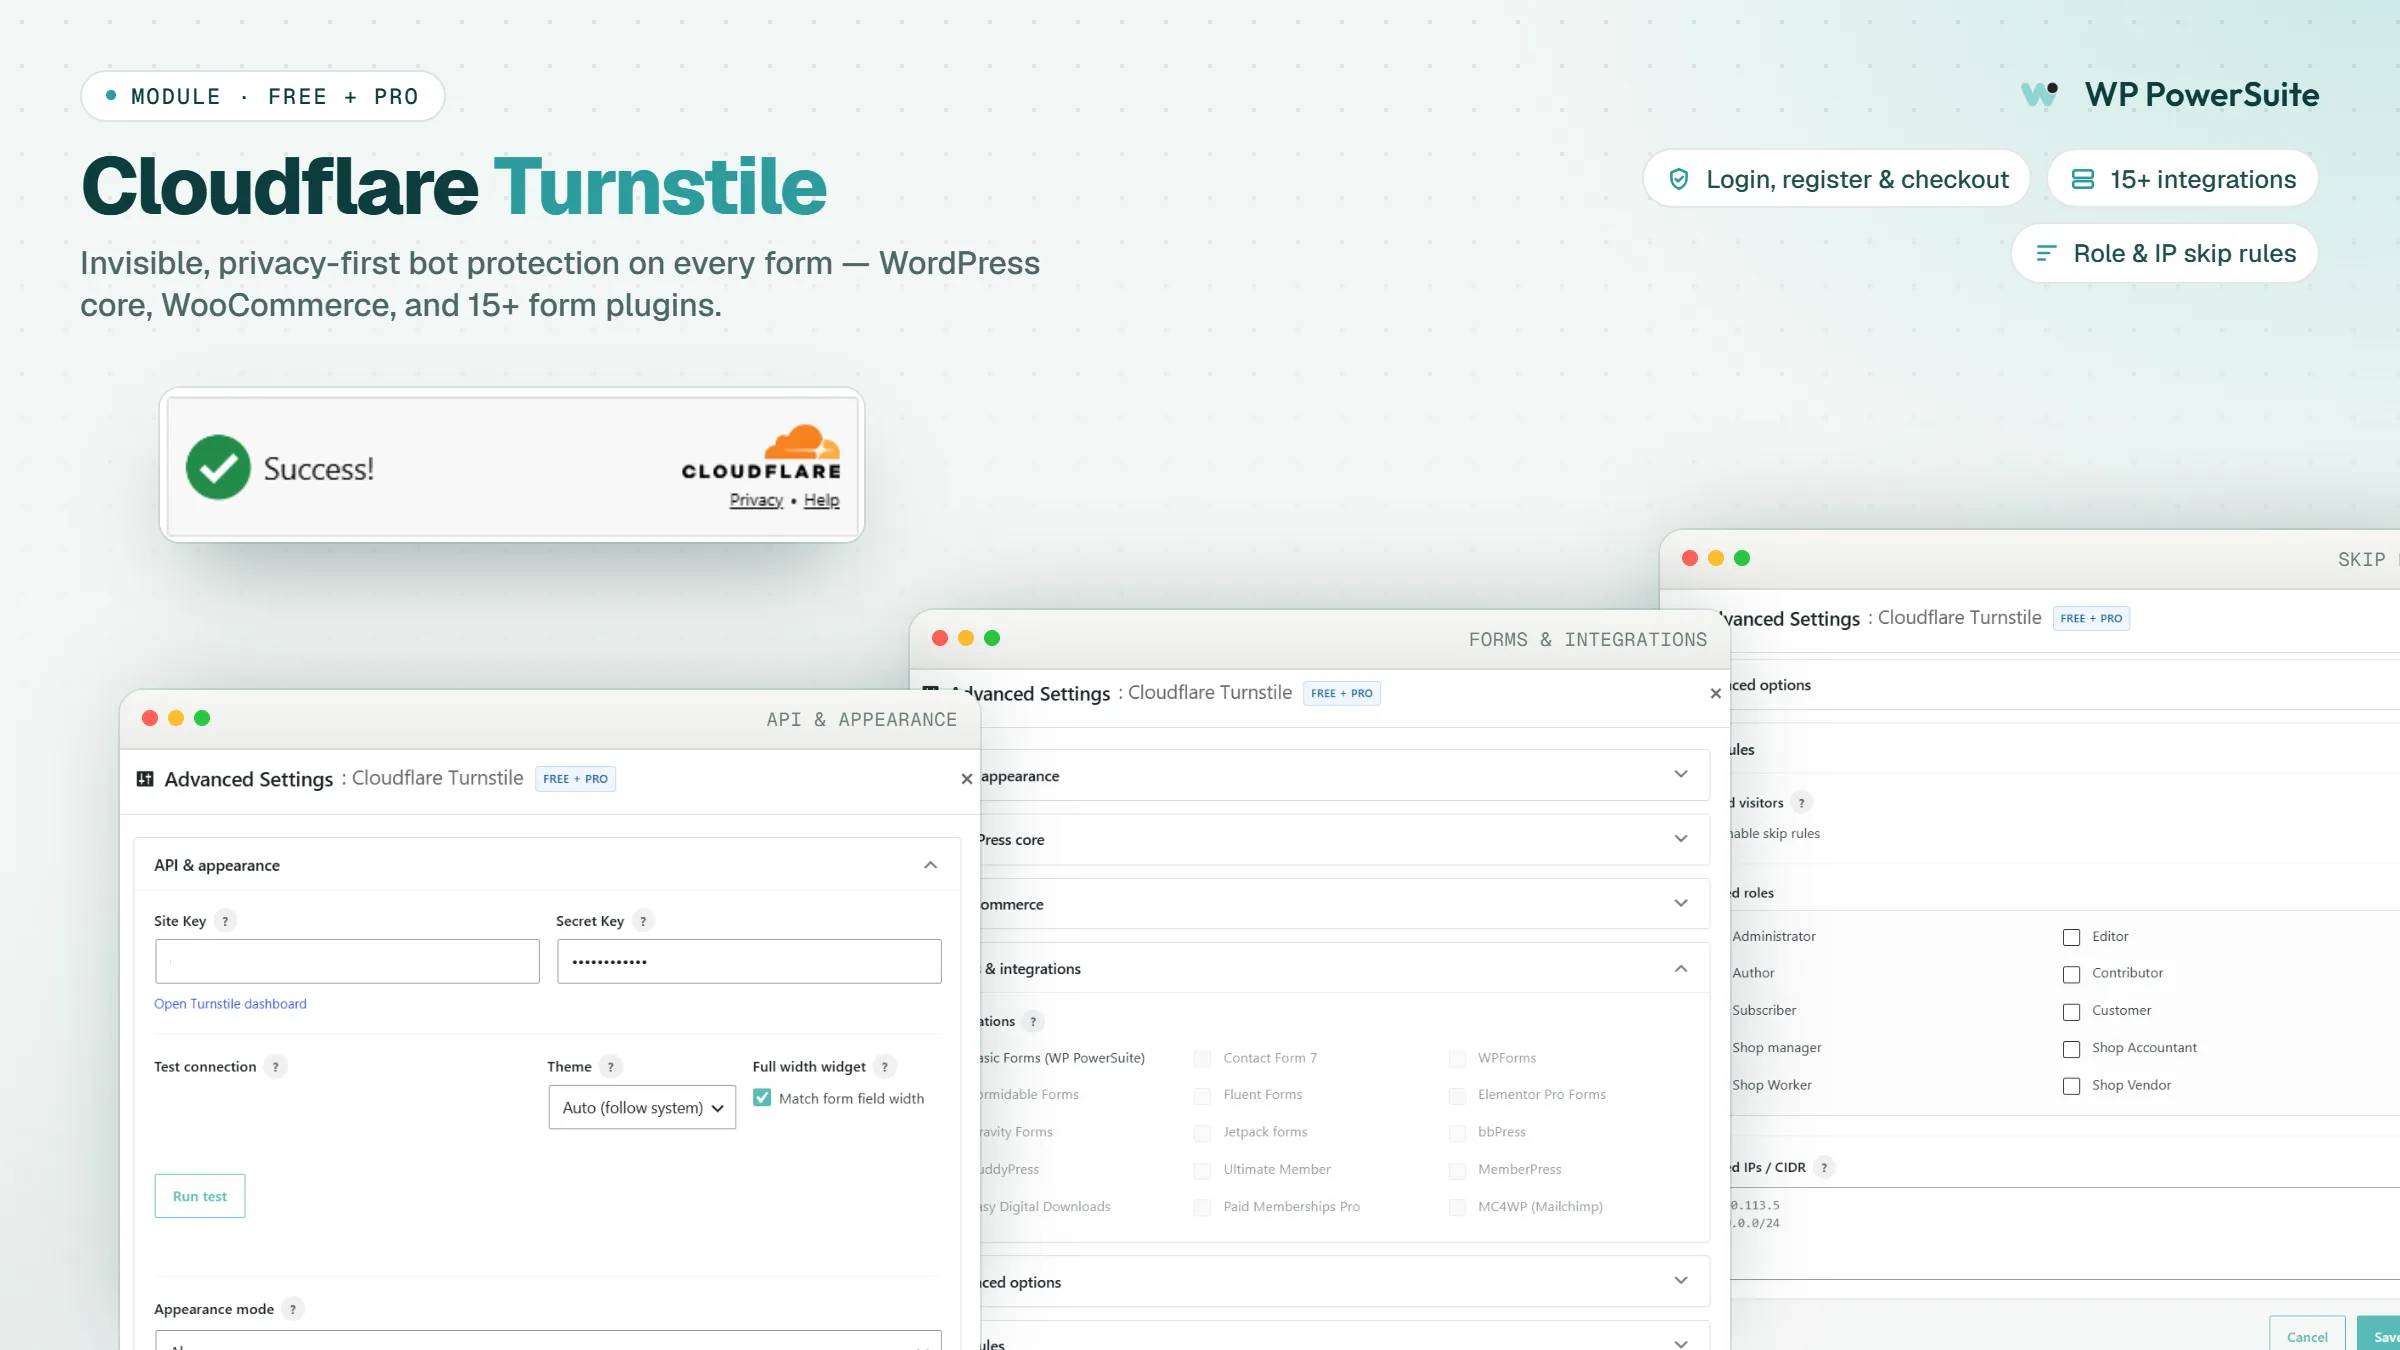Image resolution: width=2400 pixels, height=1350 pixels.
Task: Focus the Secret Key password field
Action: [x=749, y=961]
